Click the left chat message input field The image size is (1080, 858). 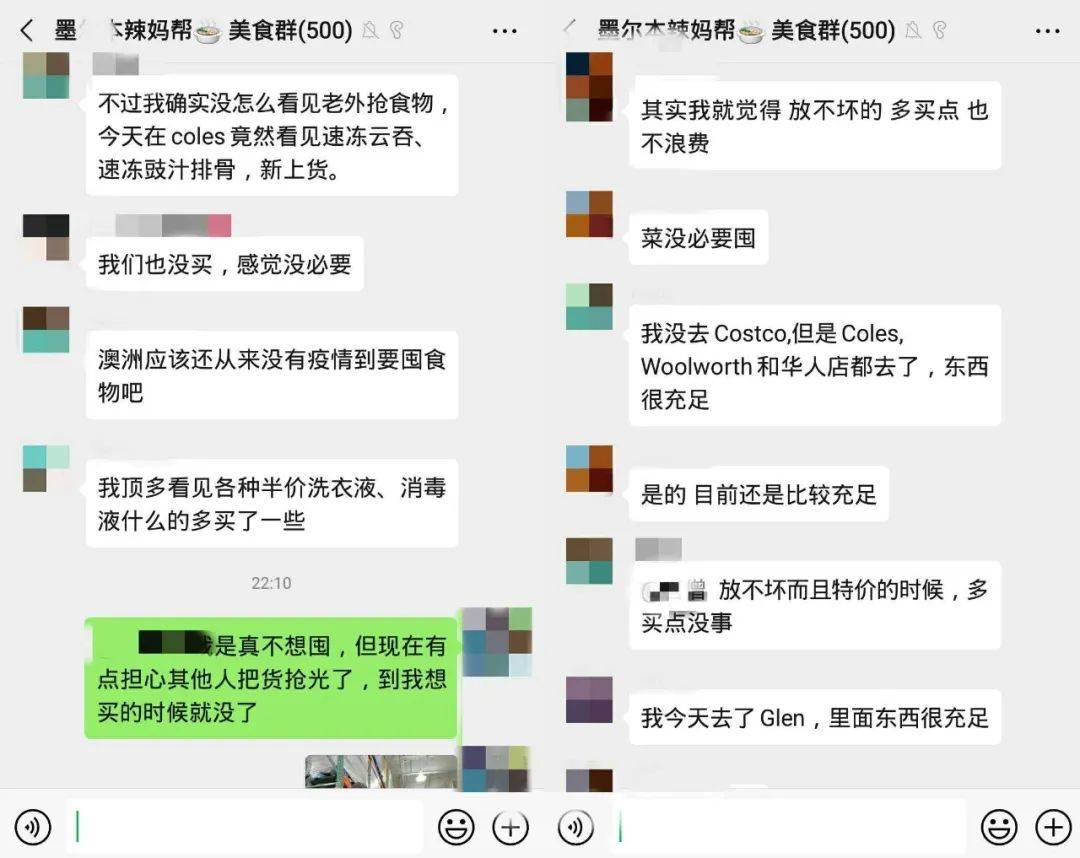[x=245, y=826]
